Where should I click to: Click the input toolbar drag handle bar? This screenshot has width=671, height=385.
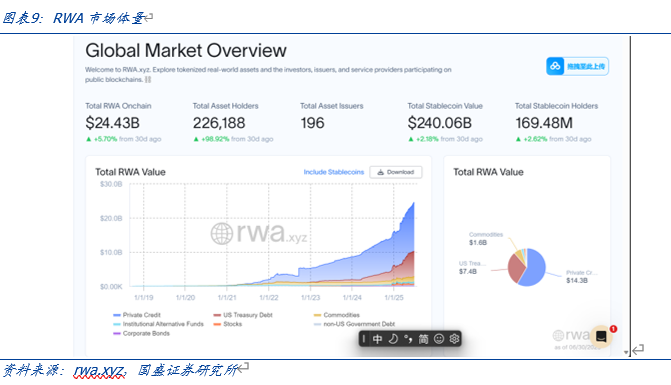(364, 339)
